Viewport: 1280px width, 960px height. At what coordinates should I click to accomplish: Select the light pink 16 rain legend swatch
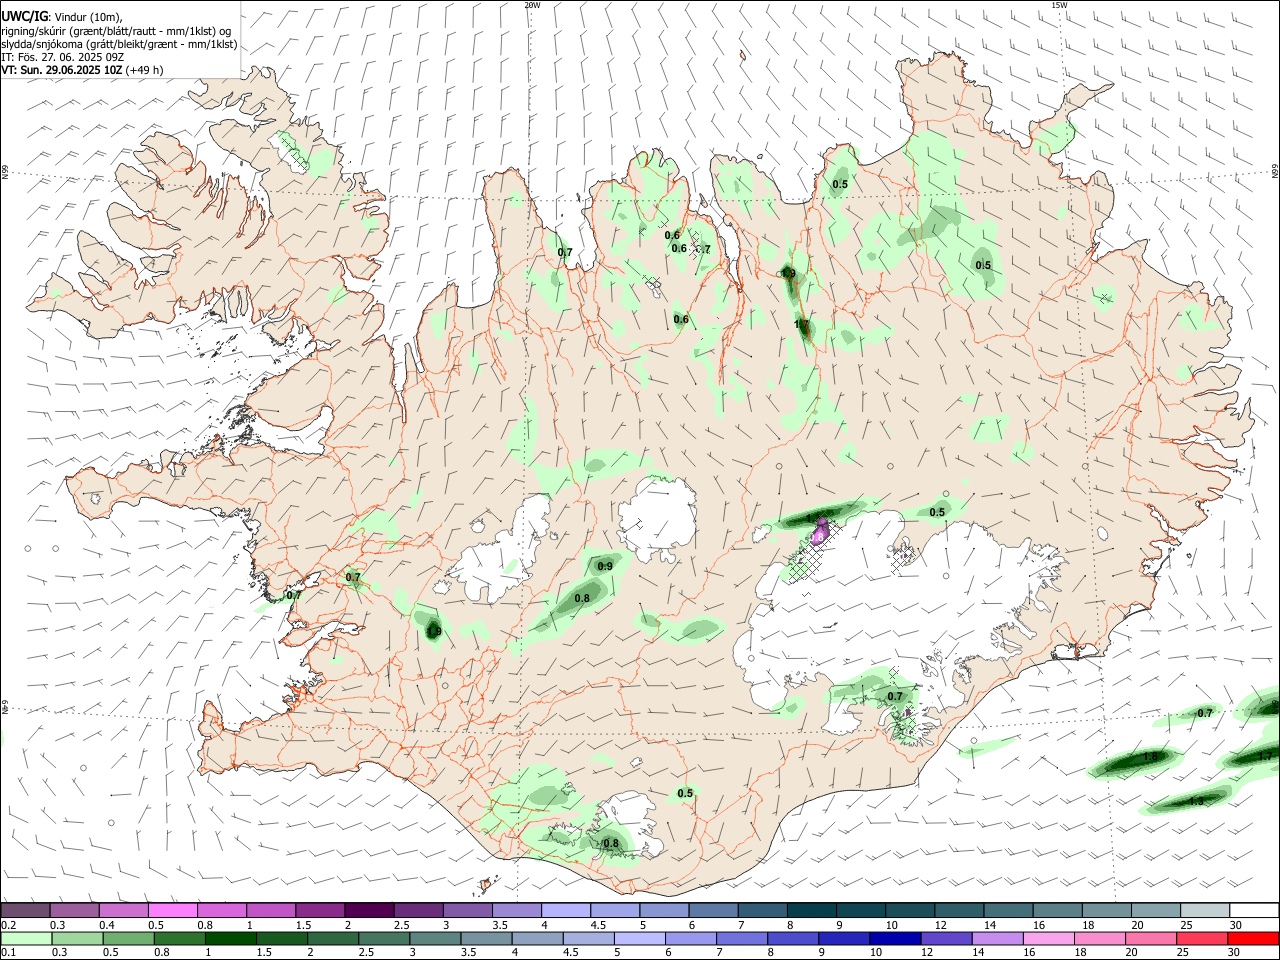coord(1048,938)
